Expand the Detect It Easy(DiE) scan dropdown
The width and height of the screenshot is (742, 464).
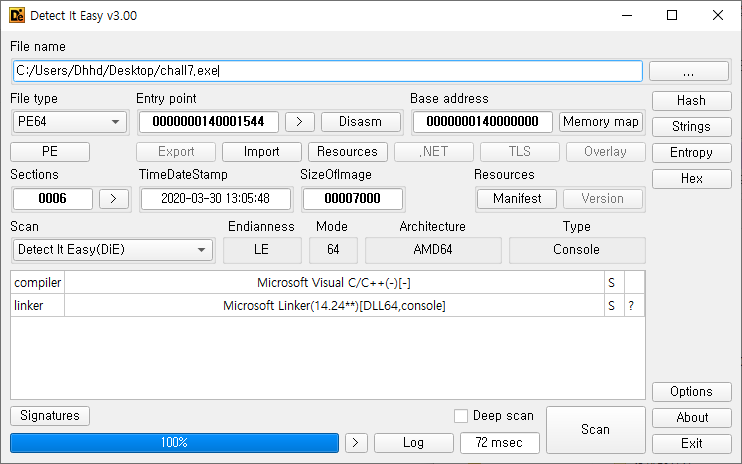click(113, 250)
